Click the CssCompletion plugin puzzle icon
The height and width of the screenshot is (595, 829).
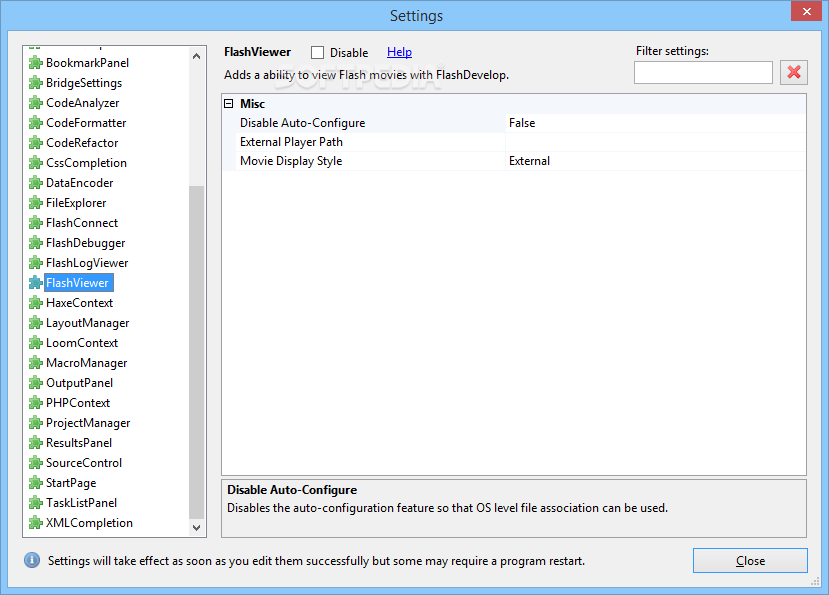(35, 163)
